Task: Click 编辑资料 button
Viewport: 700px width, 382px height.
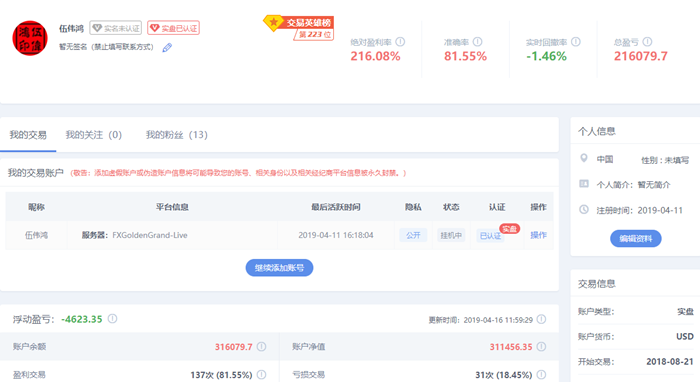Action: point(636,238)
